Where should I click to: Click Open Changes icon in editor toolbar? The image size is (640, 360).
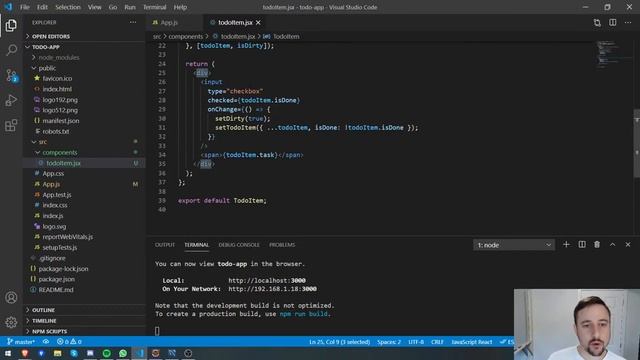(x=597, y=23)
